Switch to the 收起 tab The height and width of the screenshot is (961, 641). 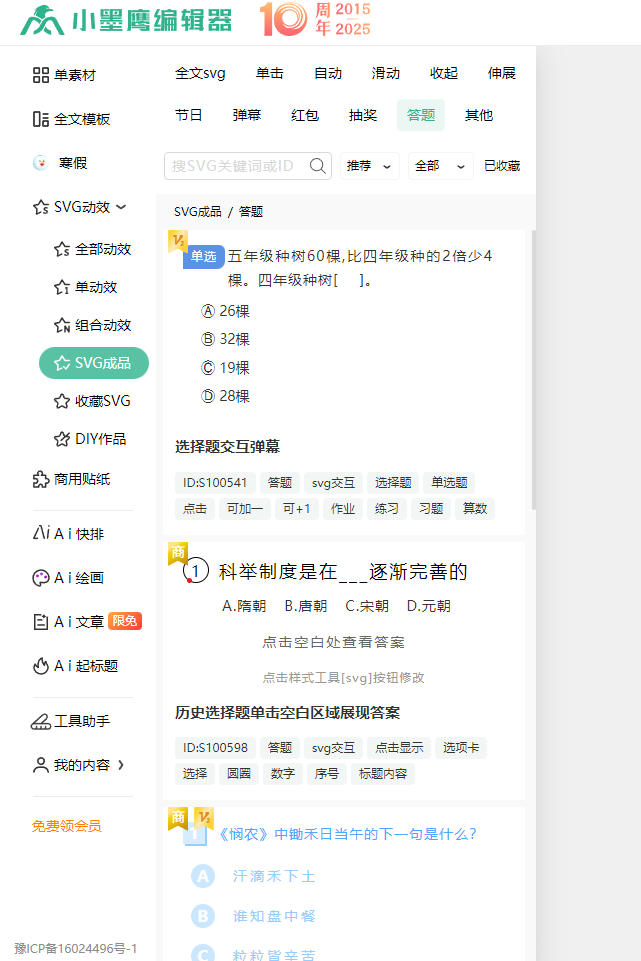(444, 74)
